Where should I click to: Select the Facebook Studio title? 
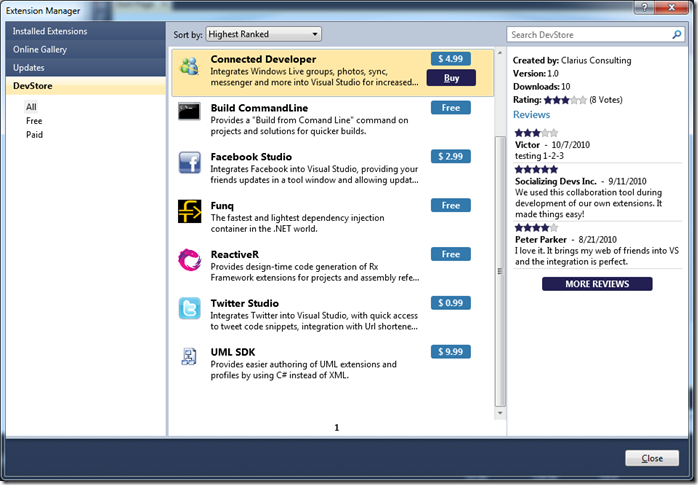[x=251, y=157]
